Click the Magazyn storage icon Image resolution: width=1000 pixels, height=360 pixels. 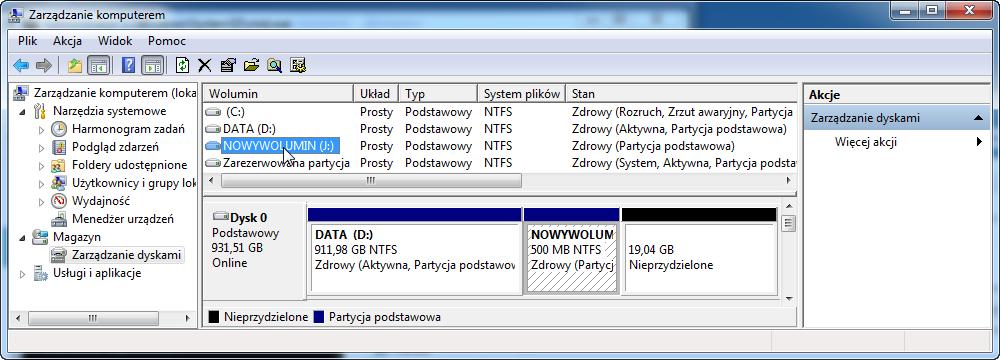pos(40,237)
